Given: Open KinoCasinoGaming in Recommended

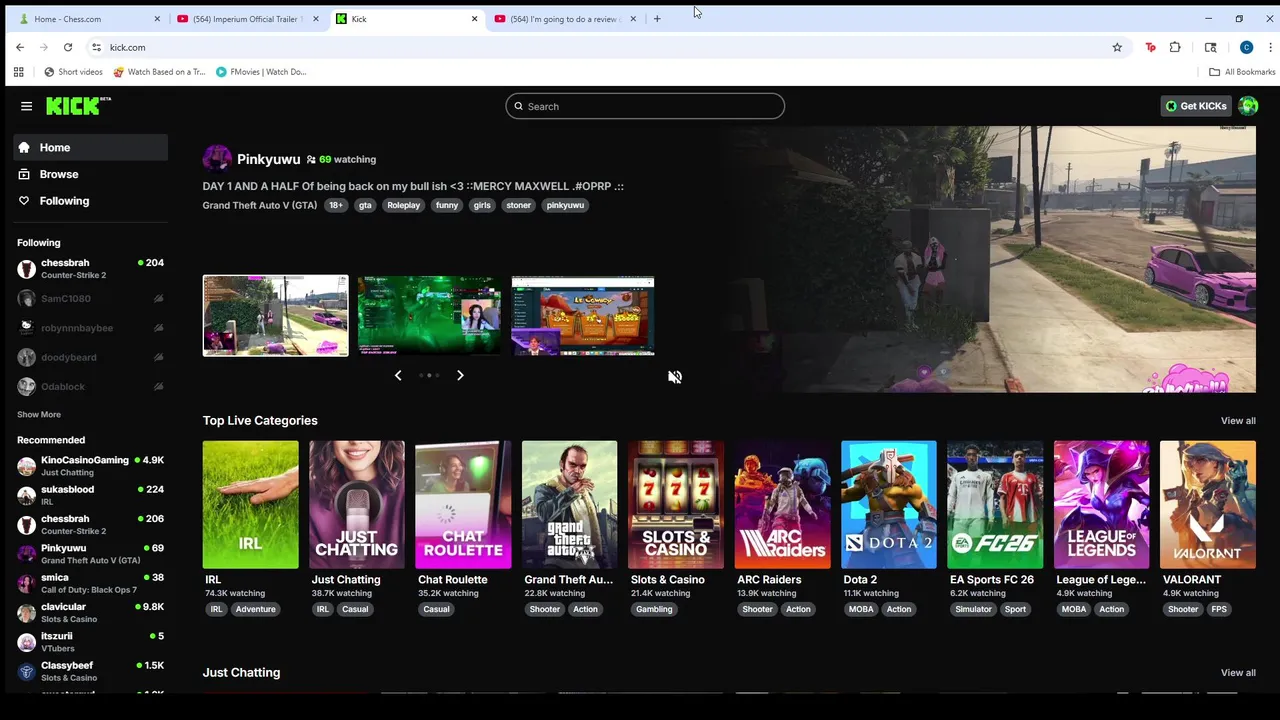Looking at the screenshot, I should point(91,466).
